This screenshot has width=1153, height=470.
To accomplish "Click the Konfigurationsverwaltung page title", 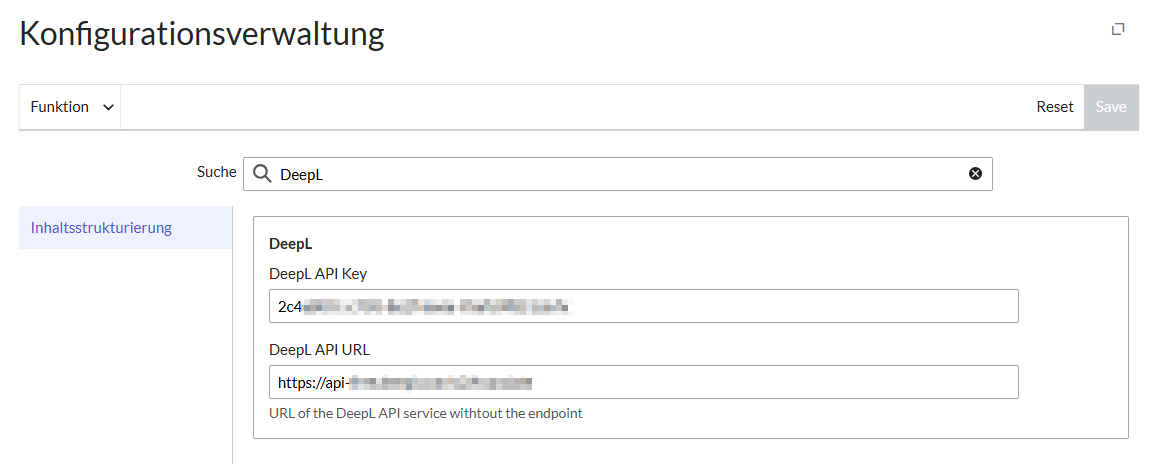I will tap(202, 34).
